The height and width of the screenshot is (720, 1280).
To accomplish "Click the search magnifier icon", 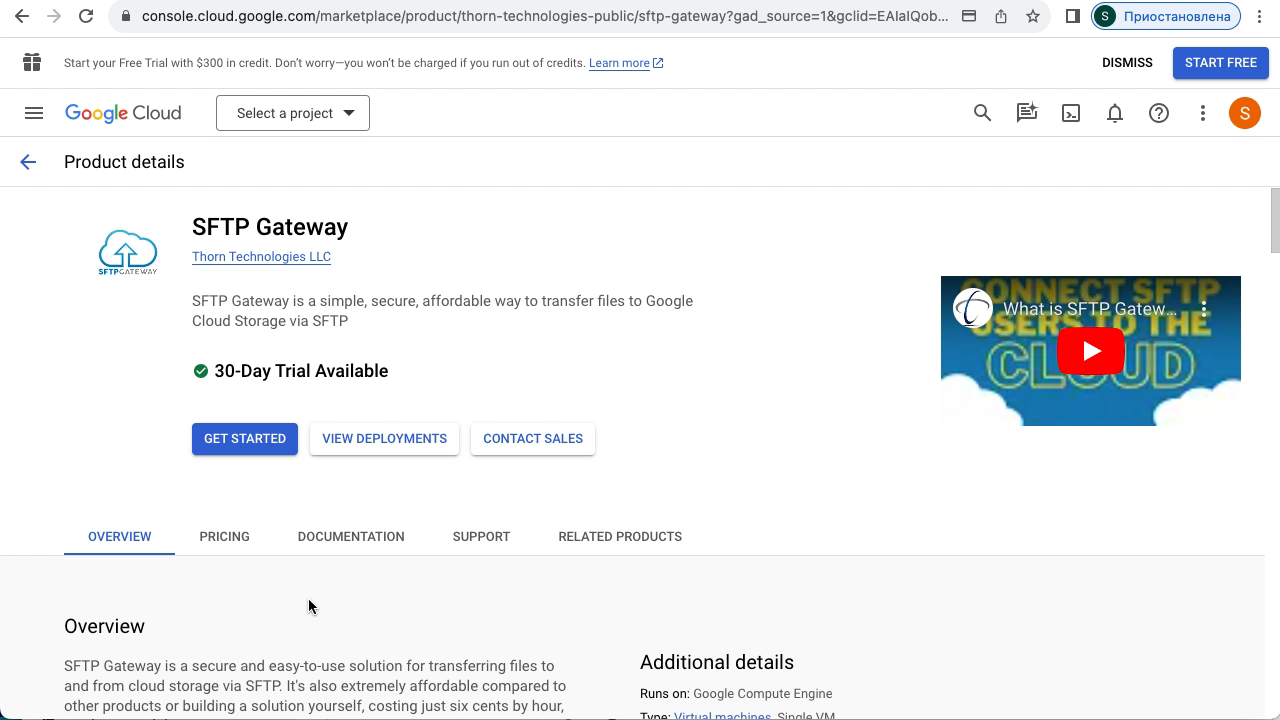I will [x=982, y=113].
